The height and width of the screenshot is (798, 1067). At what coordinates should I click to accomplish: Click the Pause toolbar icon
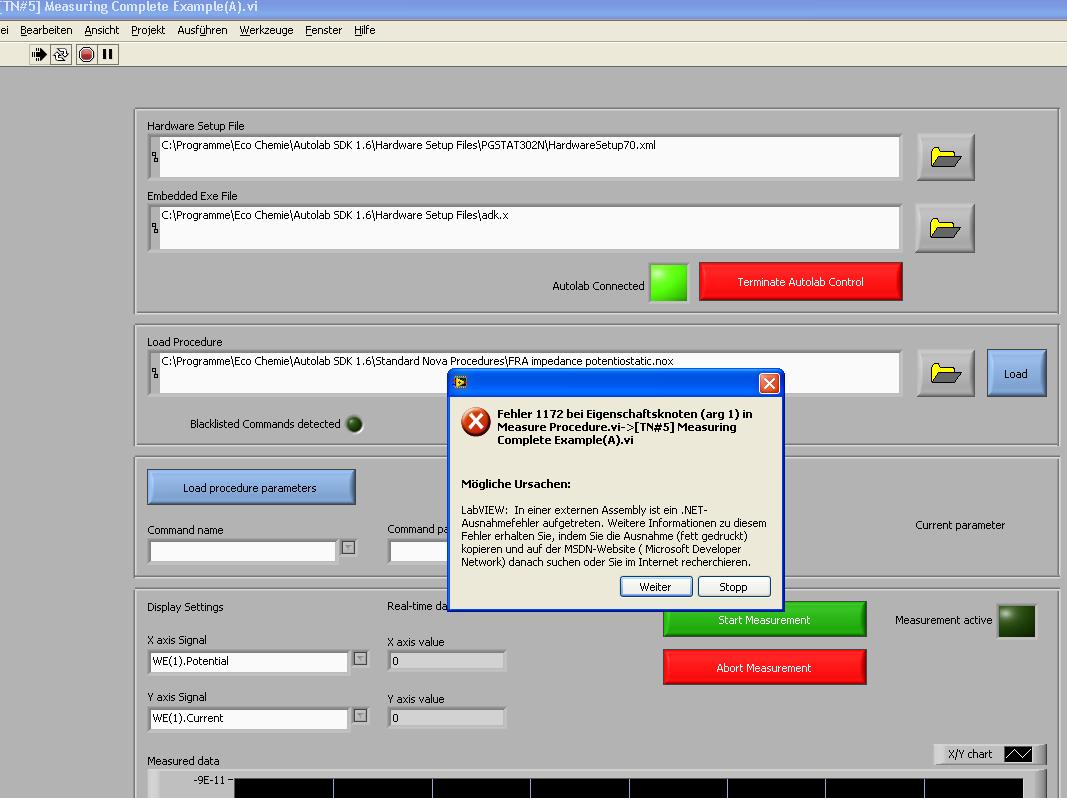pyautogui.click(x=108, y=54)
